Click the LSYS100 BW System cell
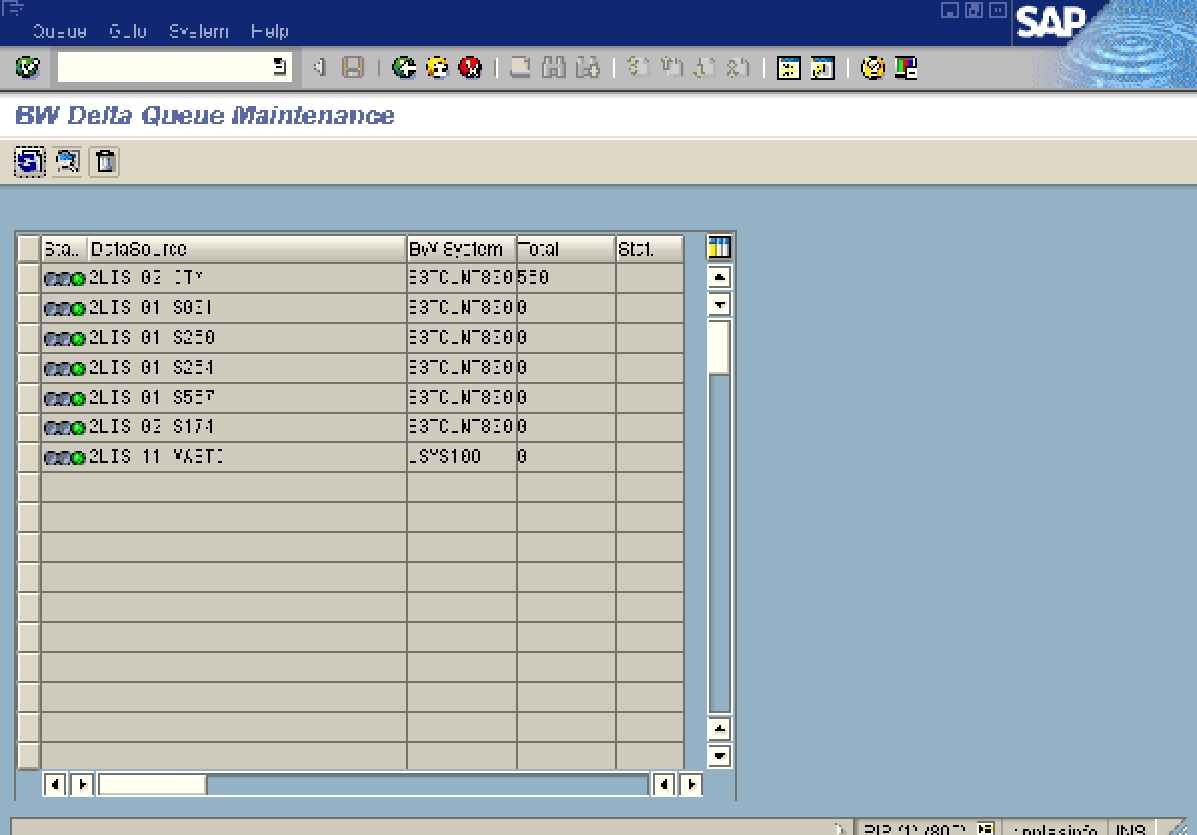Screen dimensions: 1197x835 461,457
